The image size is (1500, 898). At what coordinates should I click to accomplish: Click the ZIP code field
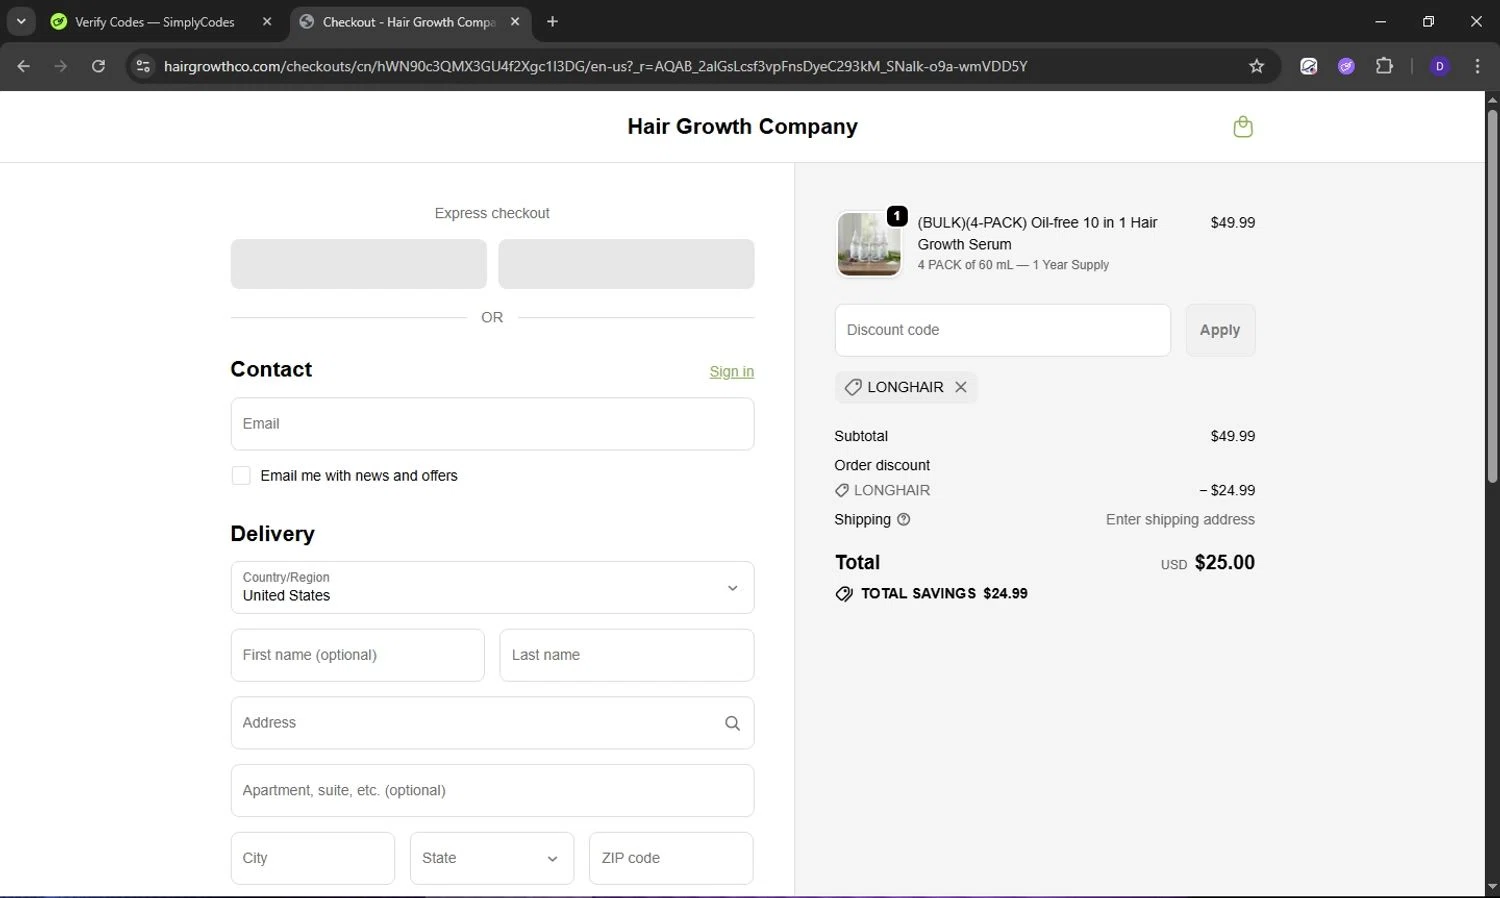pyautogui.click(x=671, y=858)
